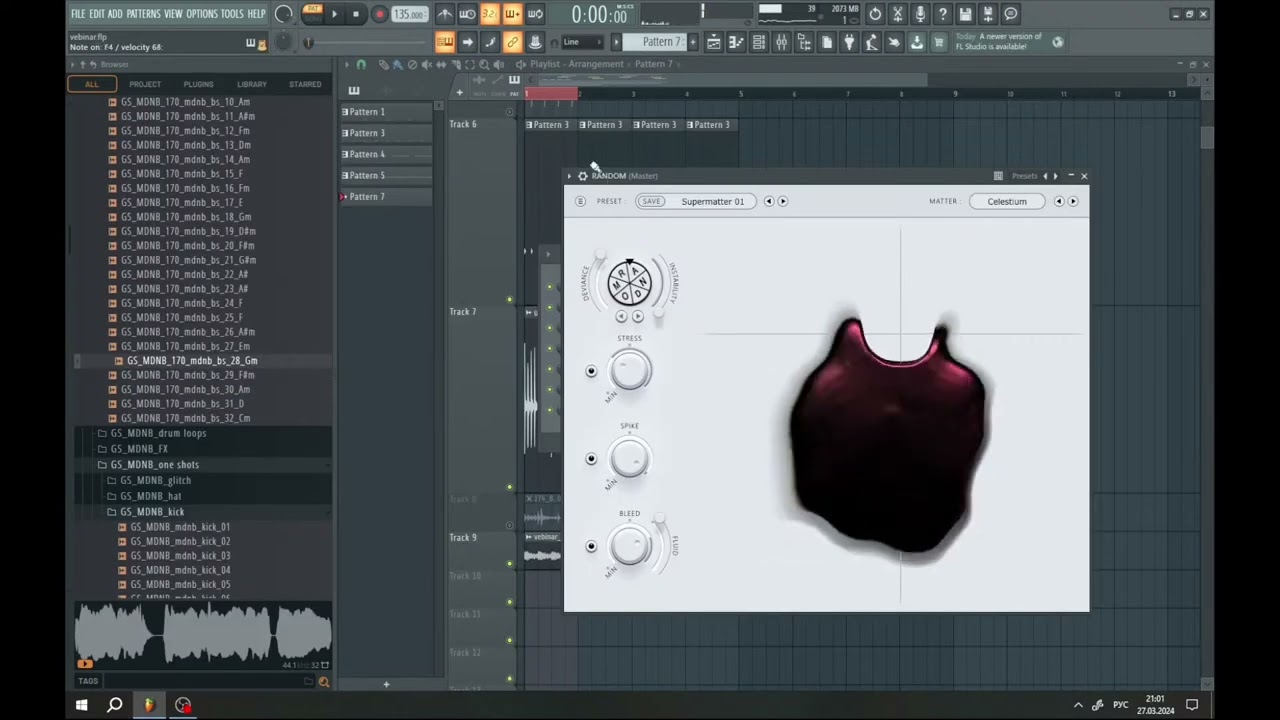Switch to the STARRED browser tab
Screen dimensions: 1280x720
[x=305, y=84]
